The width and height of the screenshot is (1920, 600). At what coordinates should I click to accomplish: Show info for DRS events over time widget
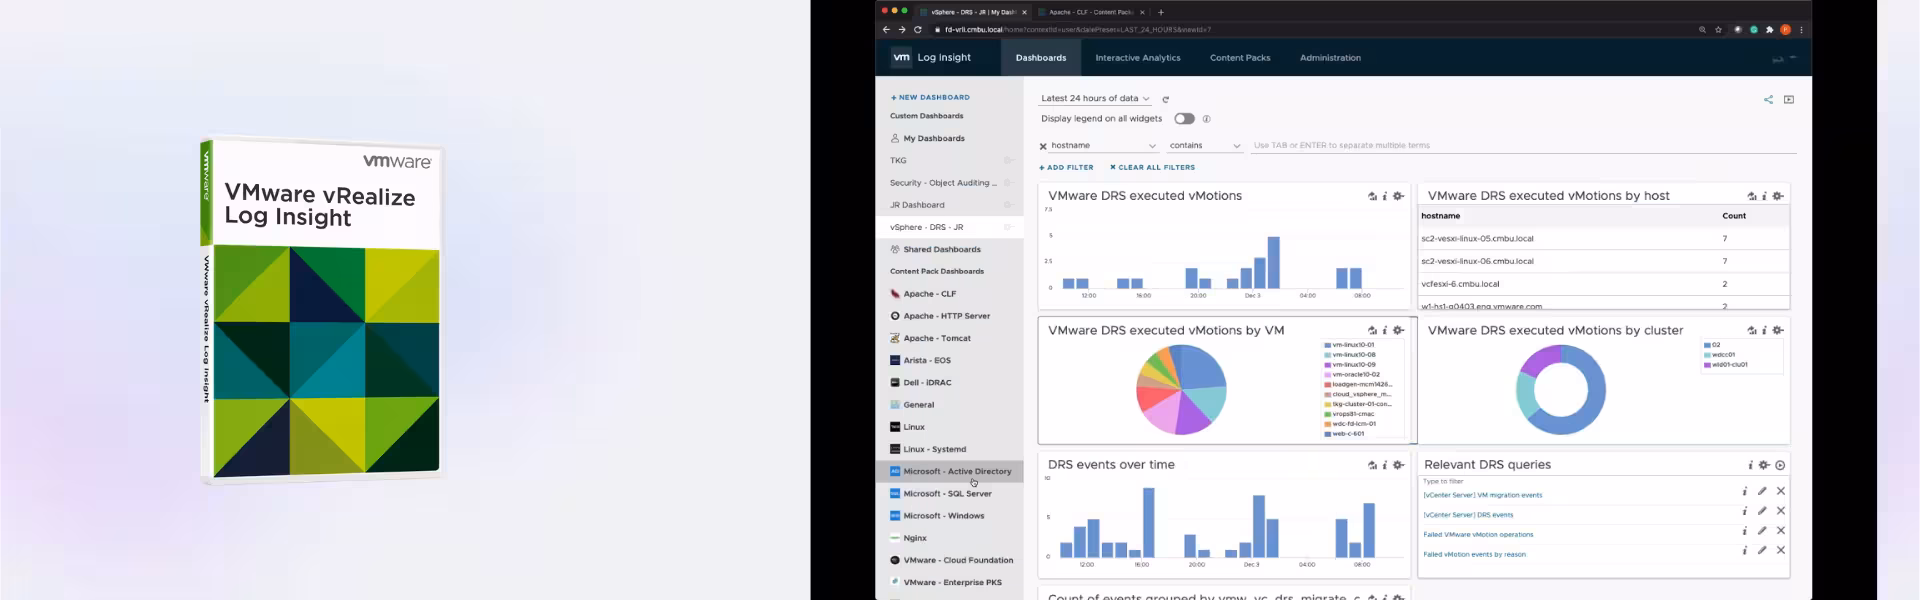[1385, 465]
